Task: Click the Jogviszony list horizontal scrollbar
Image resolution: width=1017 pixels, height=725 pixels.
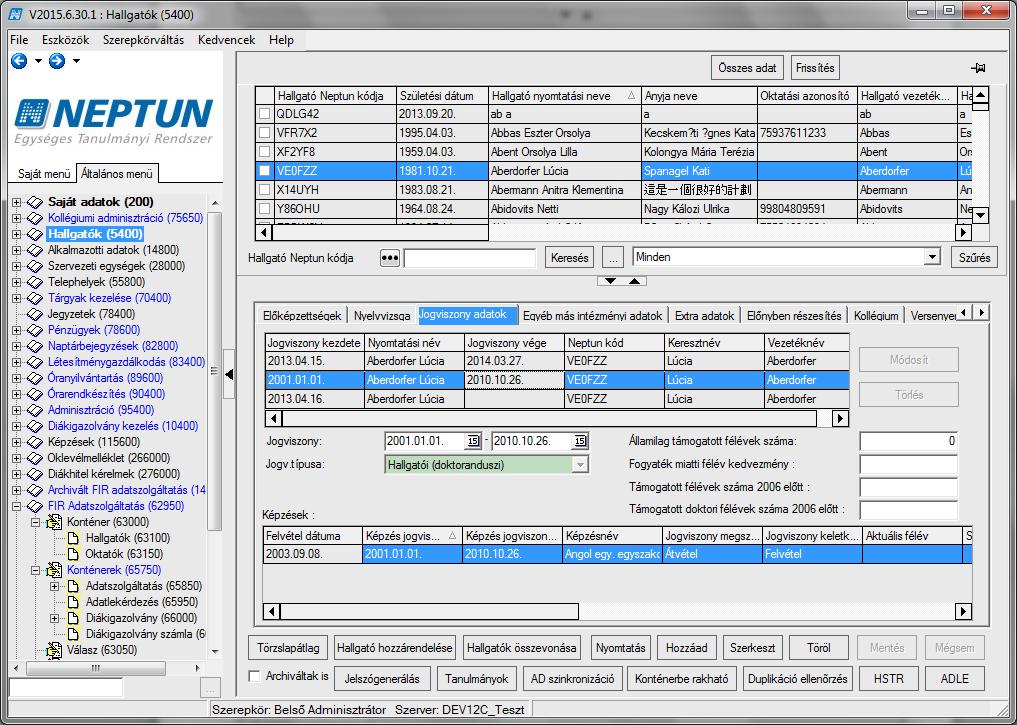Action: (x=557, y=418)
